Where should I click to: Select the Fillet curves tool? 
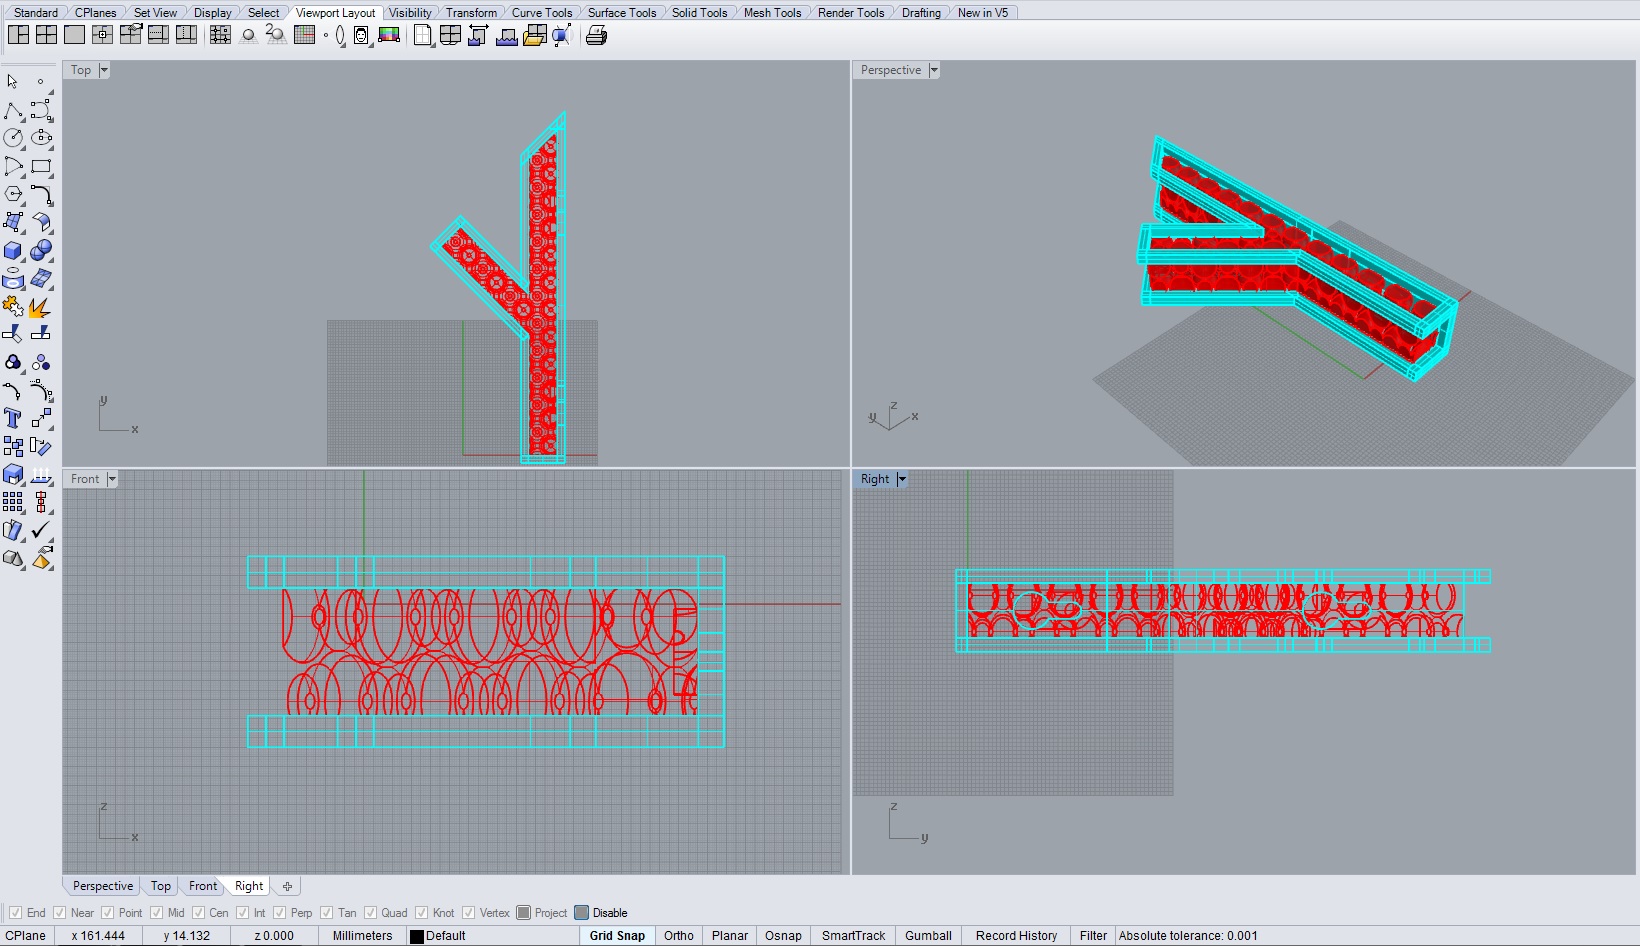click(x=41, y=194)
